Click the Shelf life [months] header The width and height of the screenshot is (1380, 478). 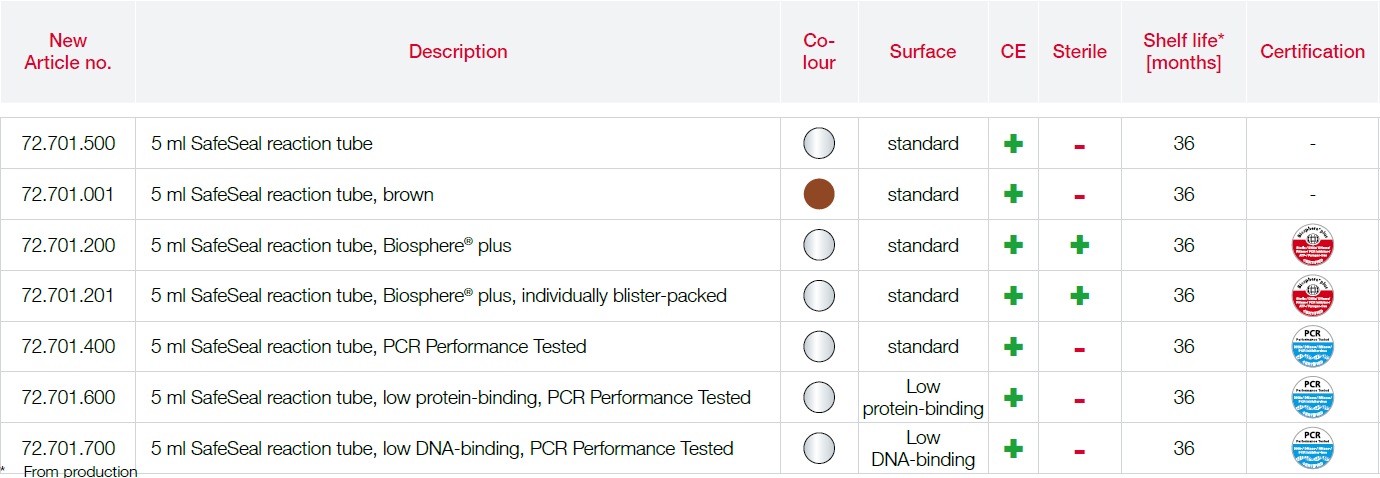pyautogui.click(x=1184, y=51)
